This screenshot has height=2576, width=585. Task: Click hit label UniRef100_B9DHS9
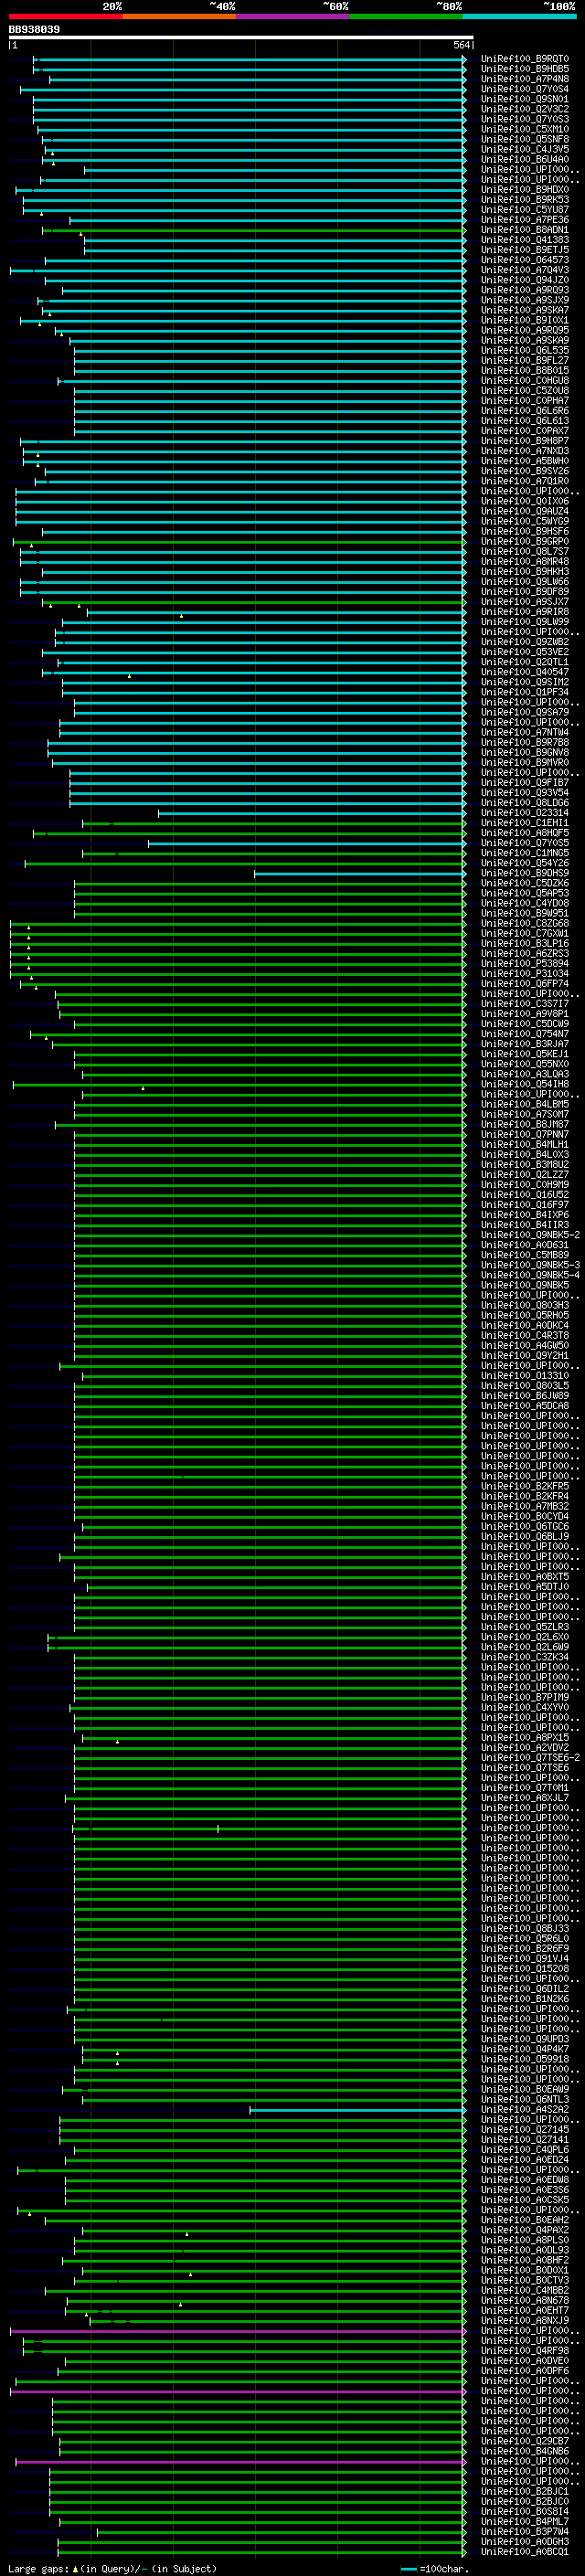pos(525,873)
